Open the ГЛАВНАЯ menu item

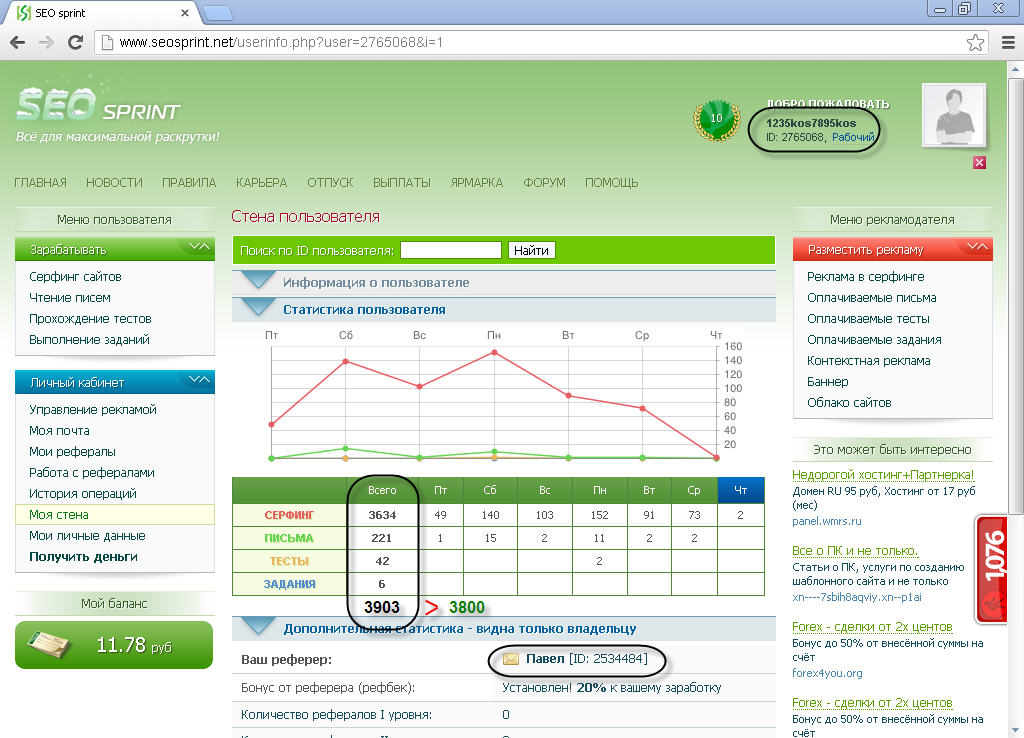point(40,183)
